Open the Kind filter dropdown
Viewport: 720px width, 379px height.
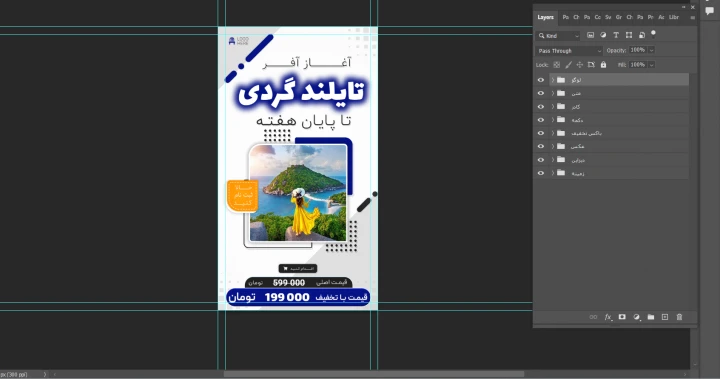coord(558,35)
